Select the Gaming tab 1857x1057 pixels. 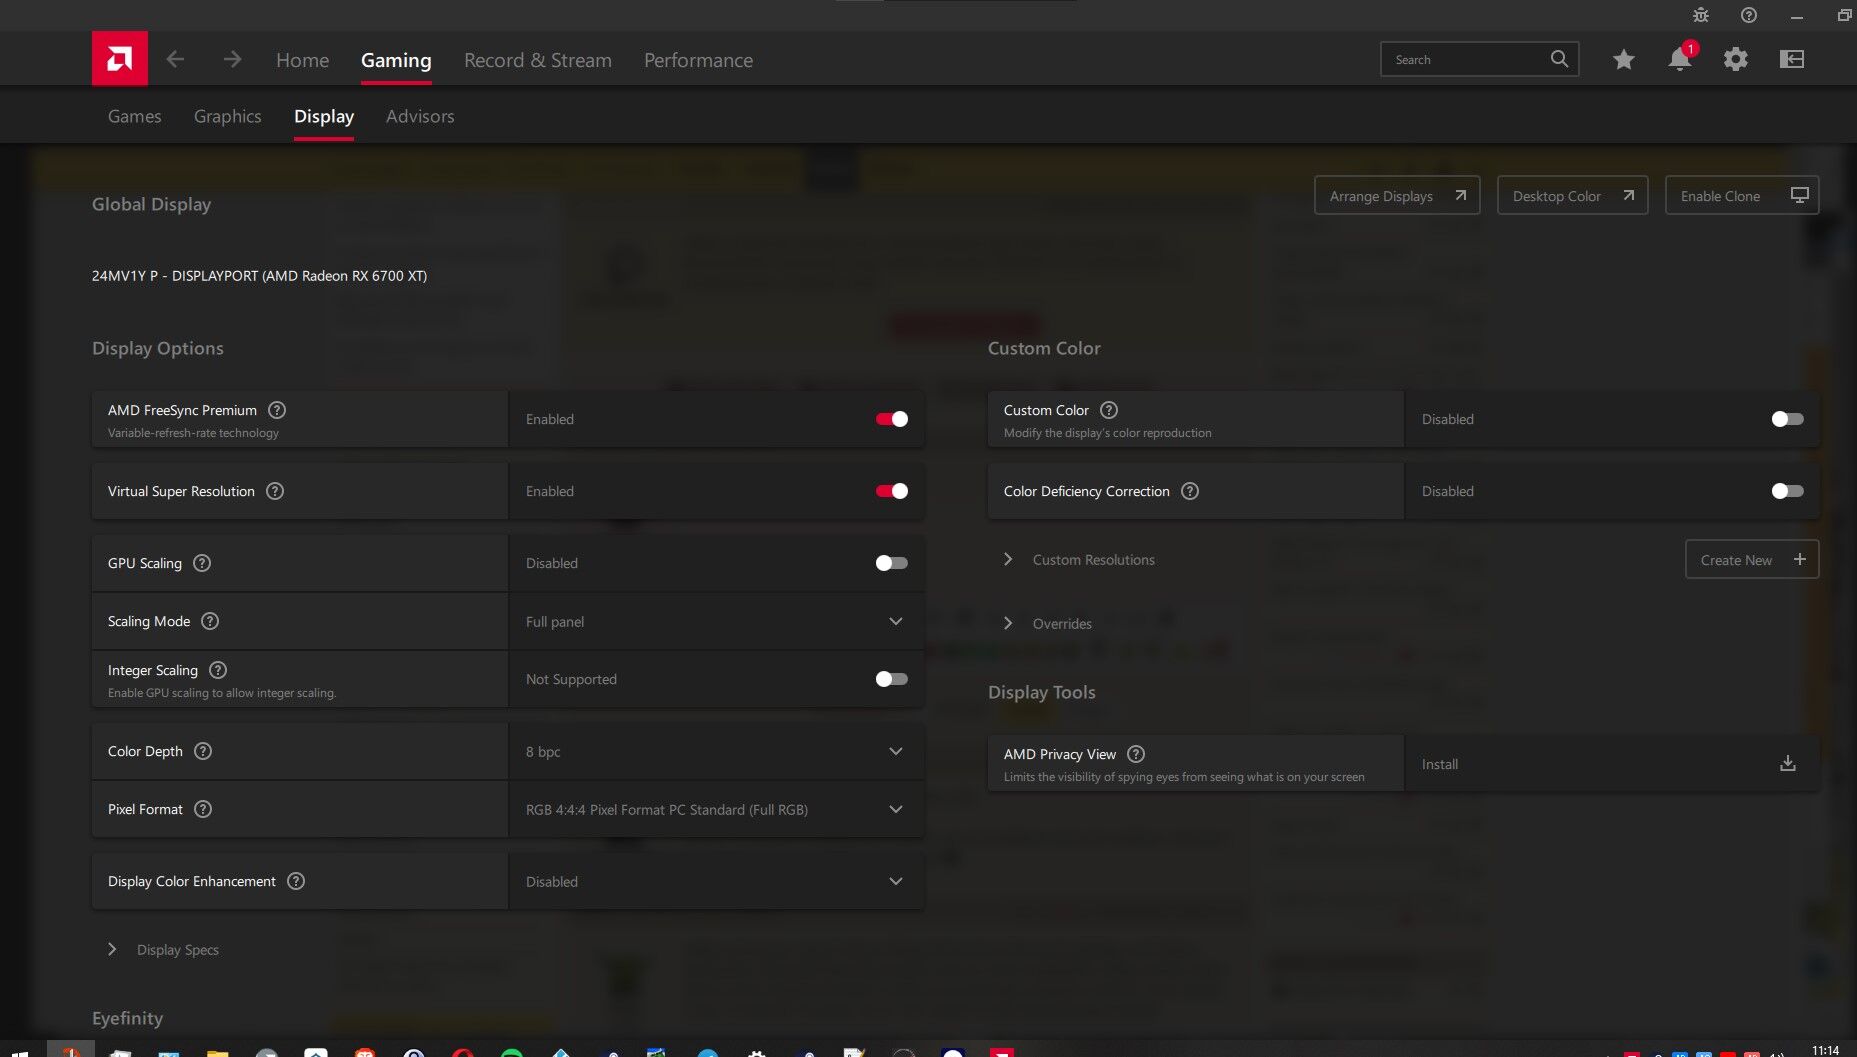[396, 60]
